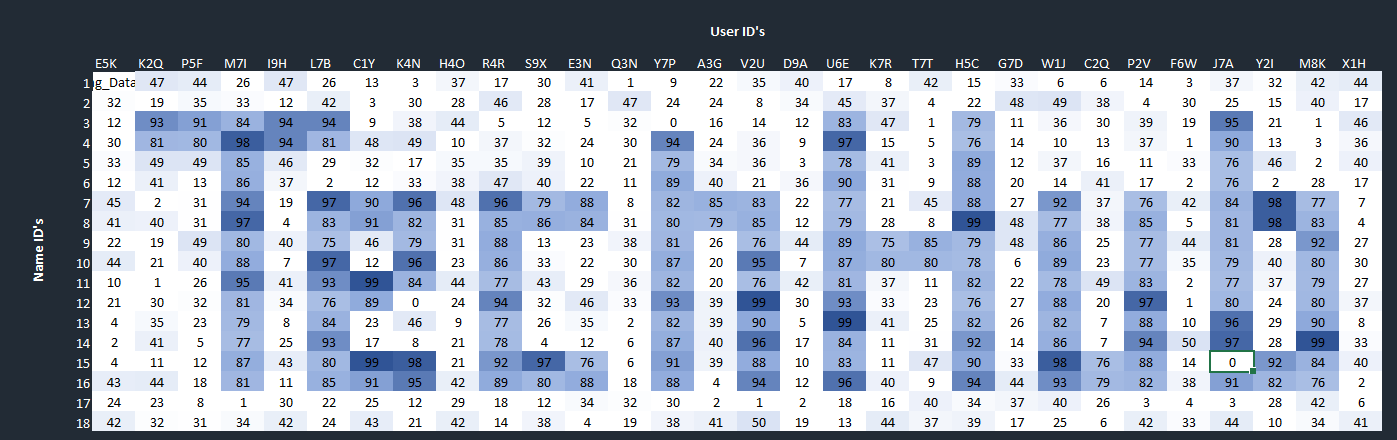Click the g_Data cell in row 1

tap(115, 82)
